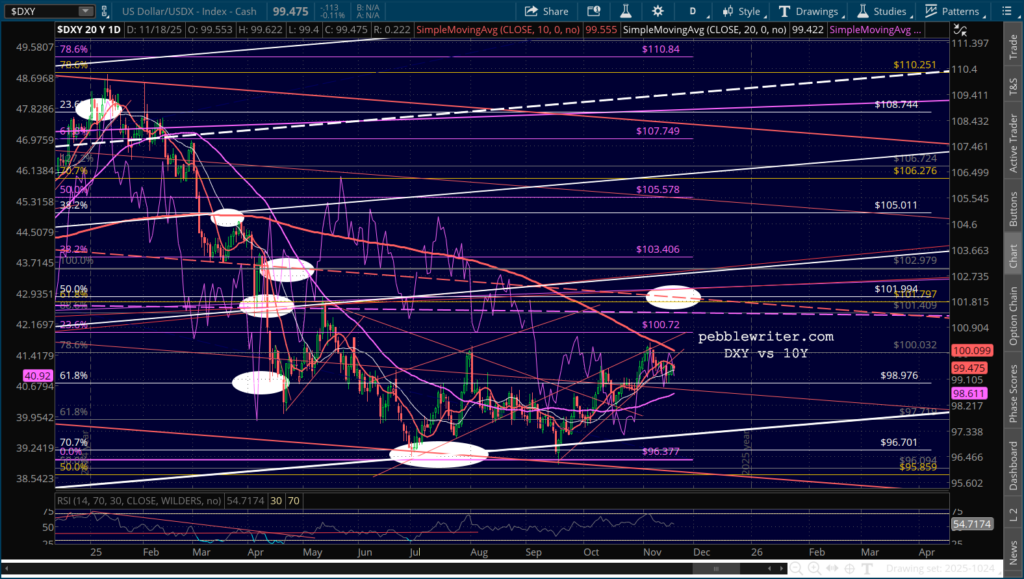Click the $100.72 level label
The height and width of the screenshot is (579, 1024).
[660, 324]
